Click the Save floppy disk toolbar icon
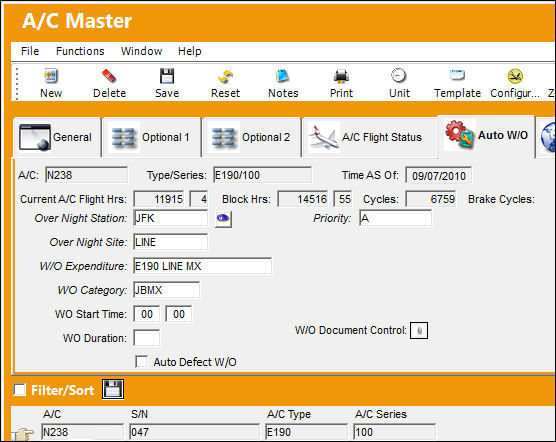The image size is (556, 442). pyautogui.click(x=167, y=75)
